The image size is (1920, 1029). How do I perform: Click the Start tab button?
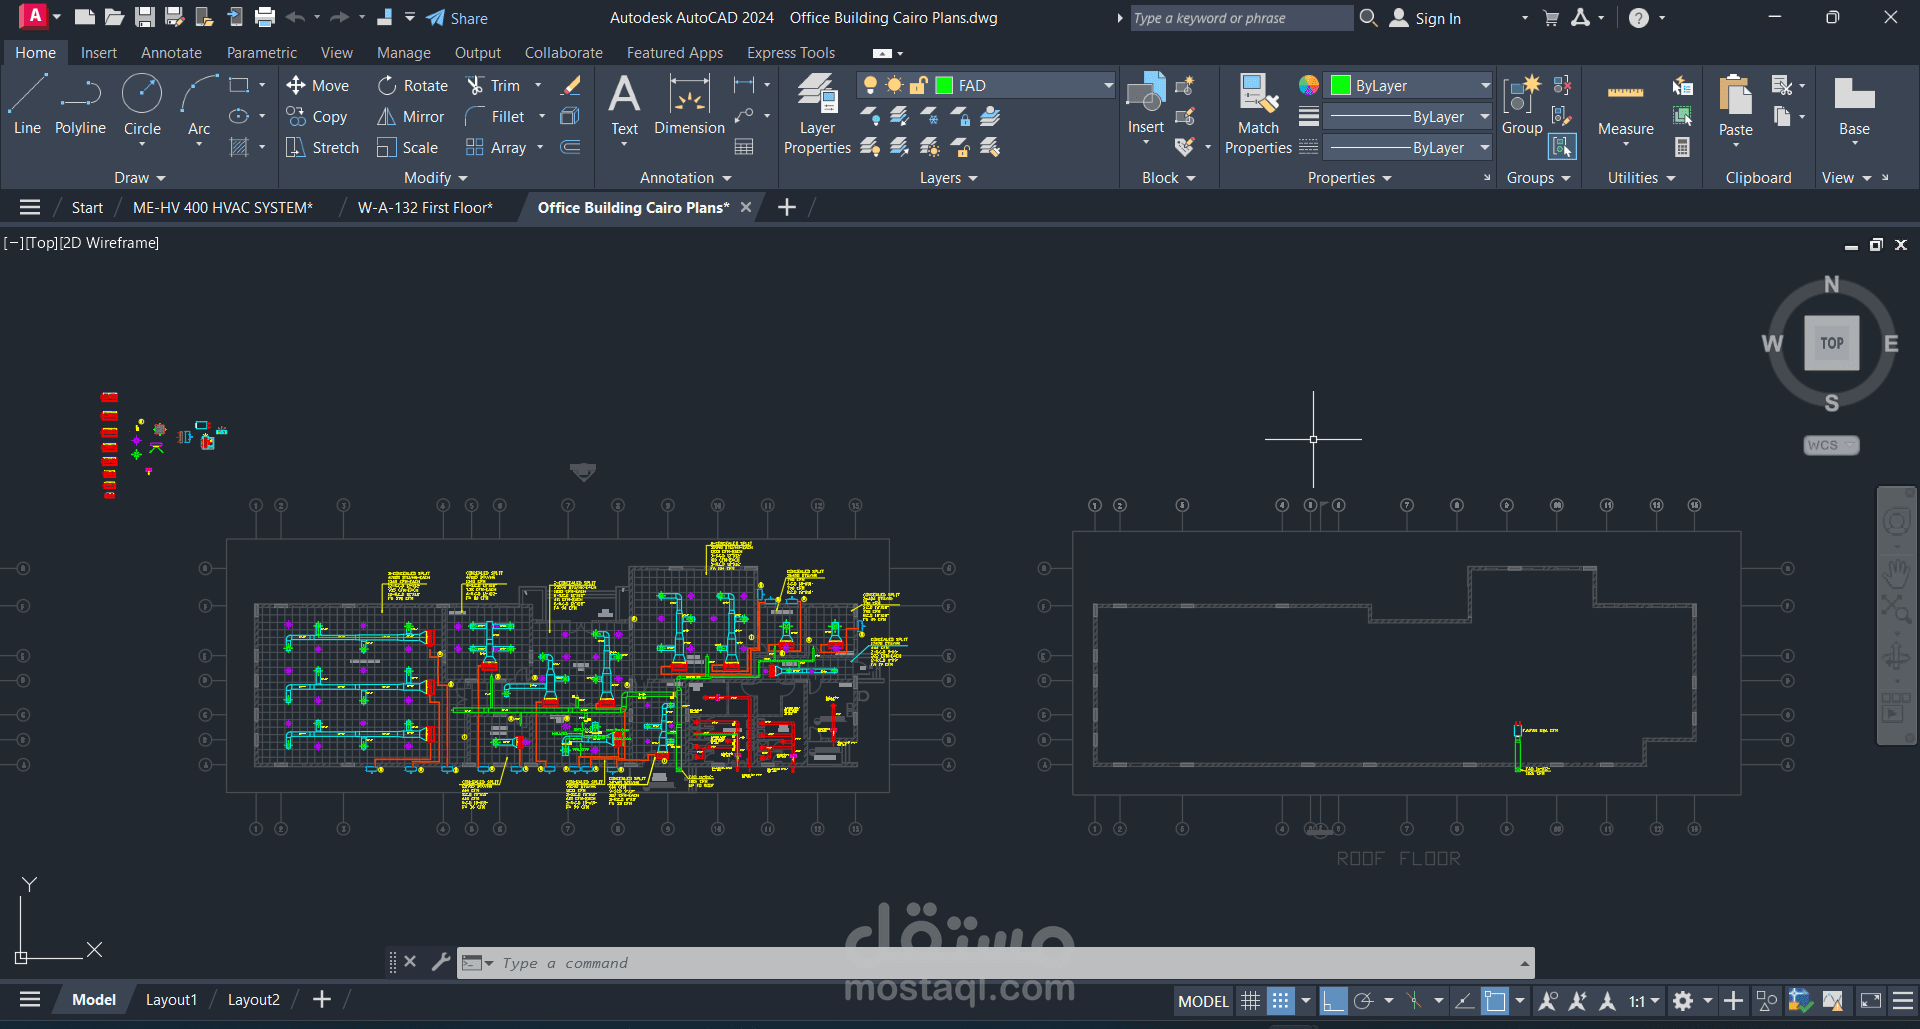point(87,208)
